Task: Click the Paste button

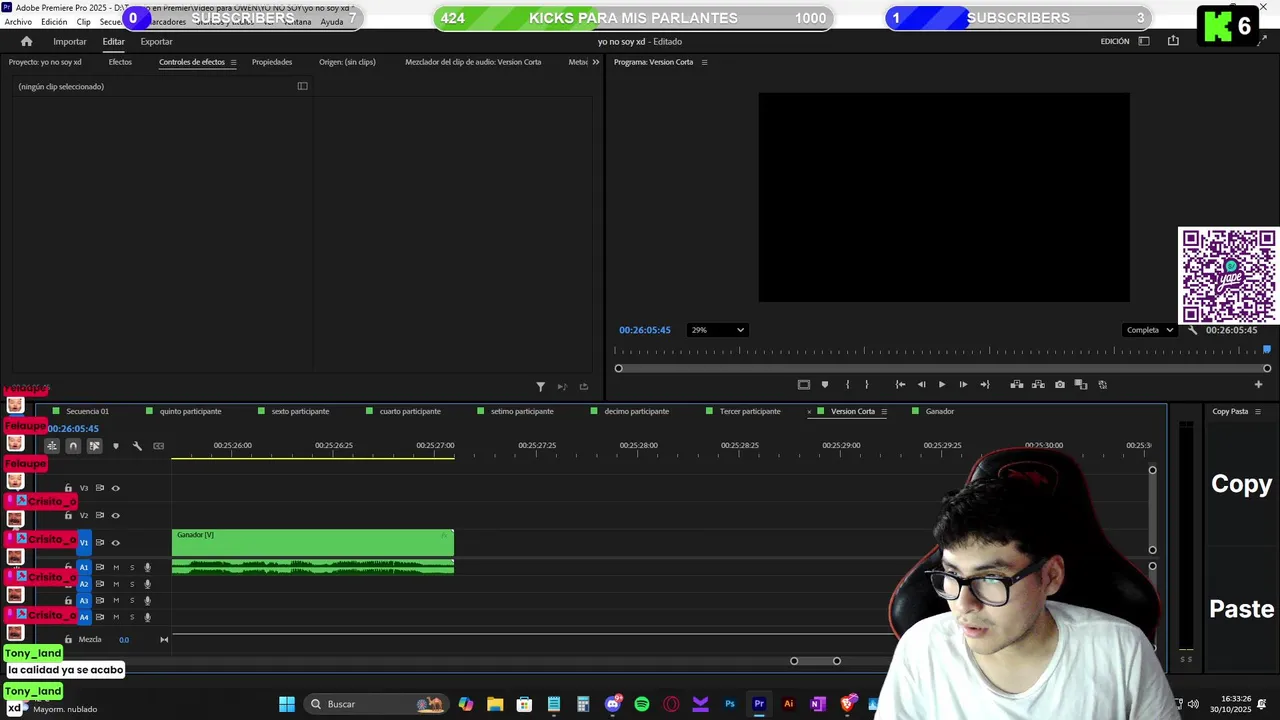Action: [x=1241, y=608]
